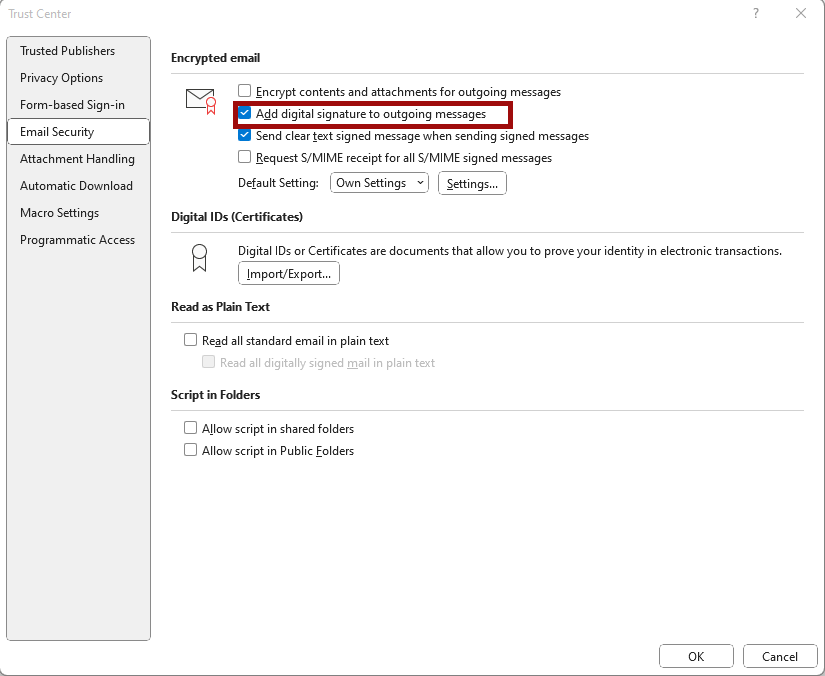Switch to Privacy Options section
The height and width of the screenshot is (676, 825).
point(62,78)
